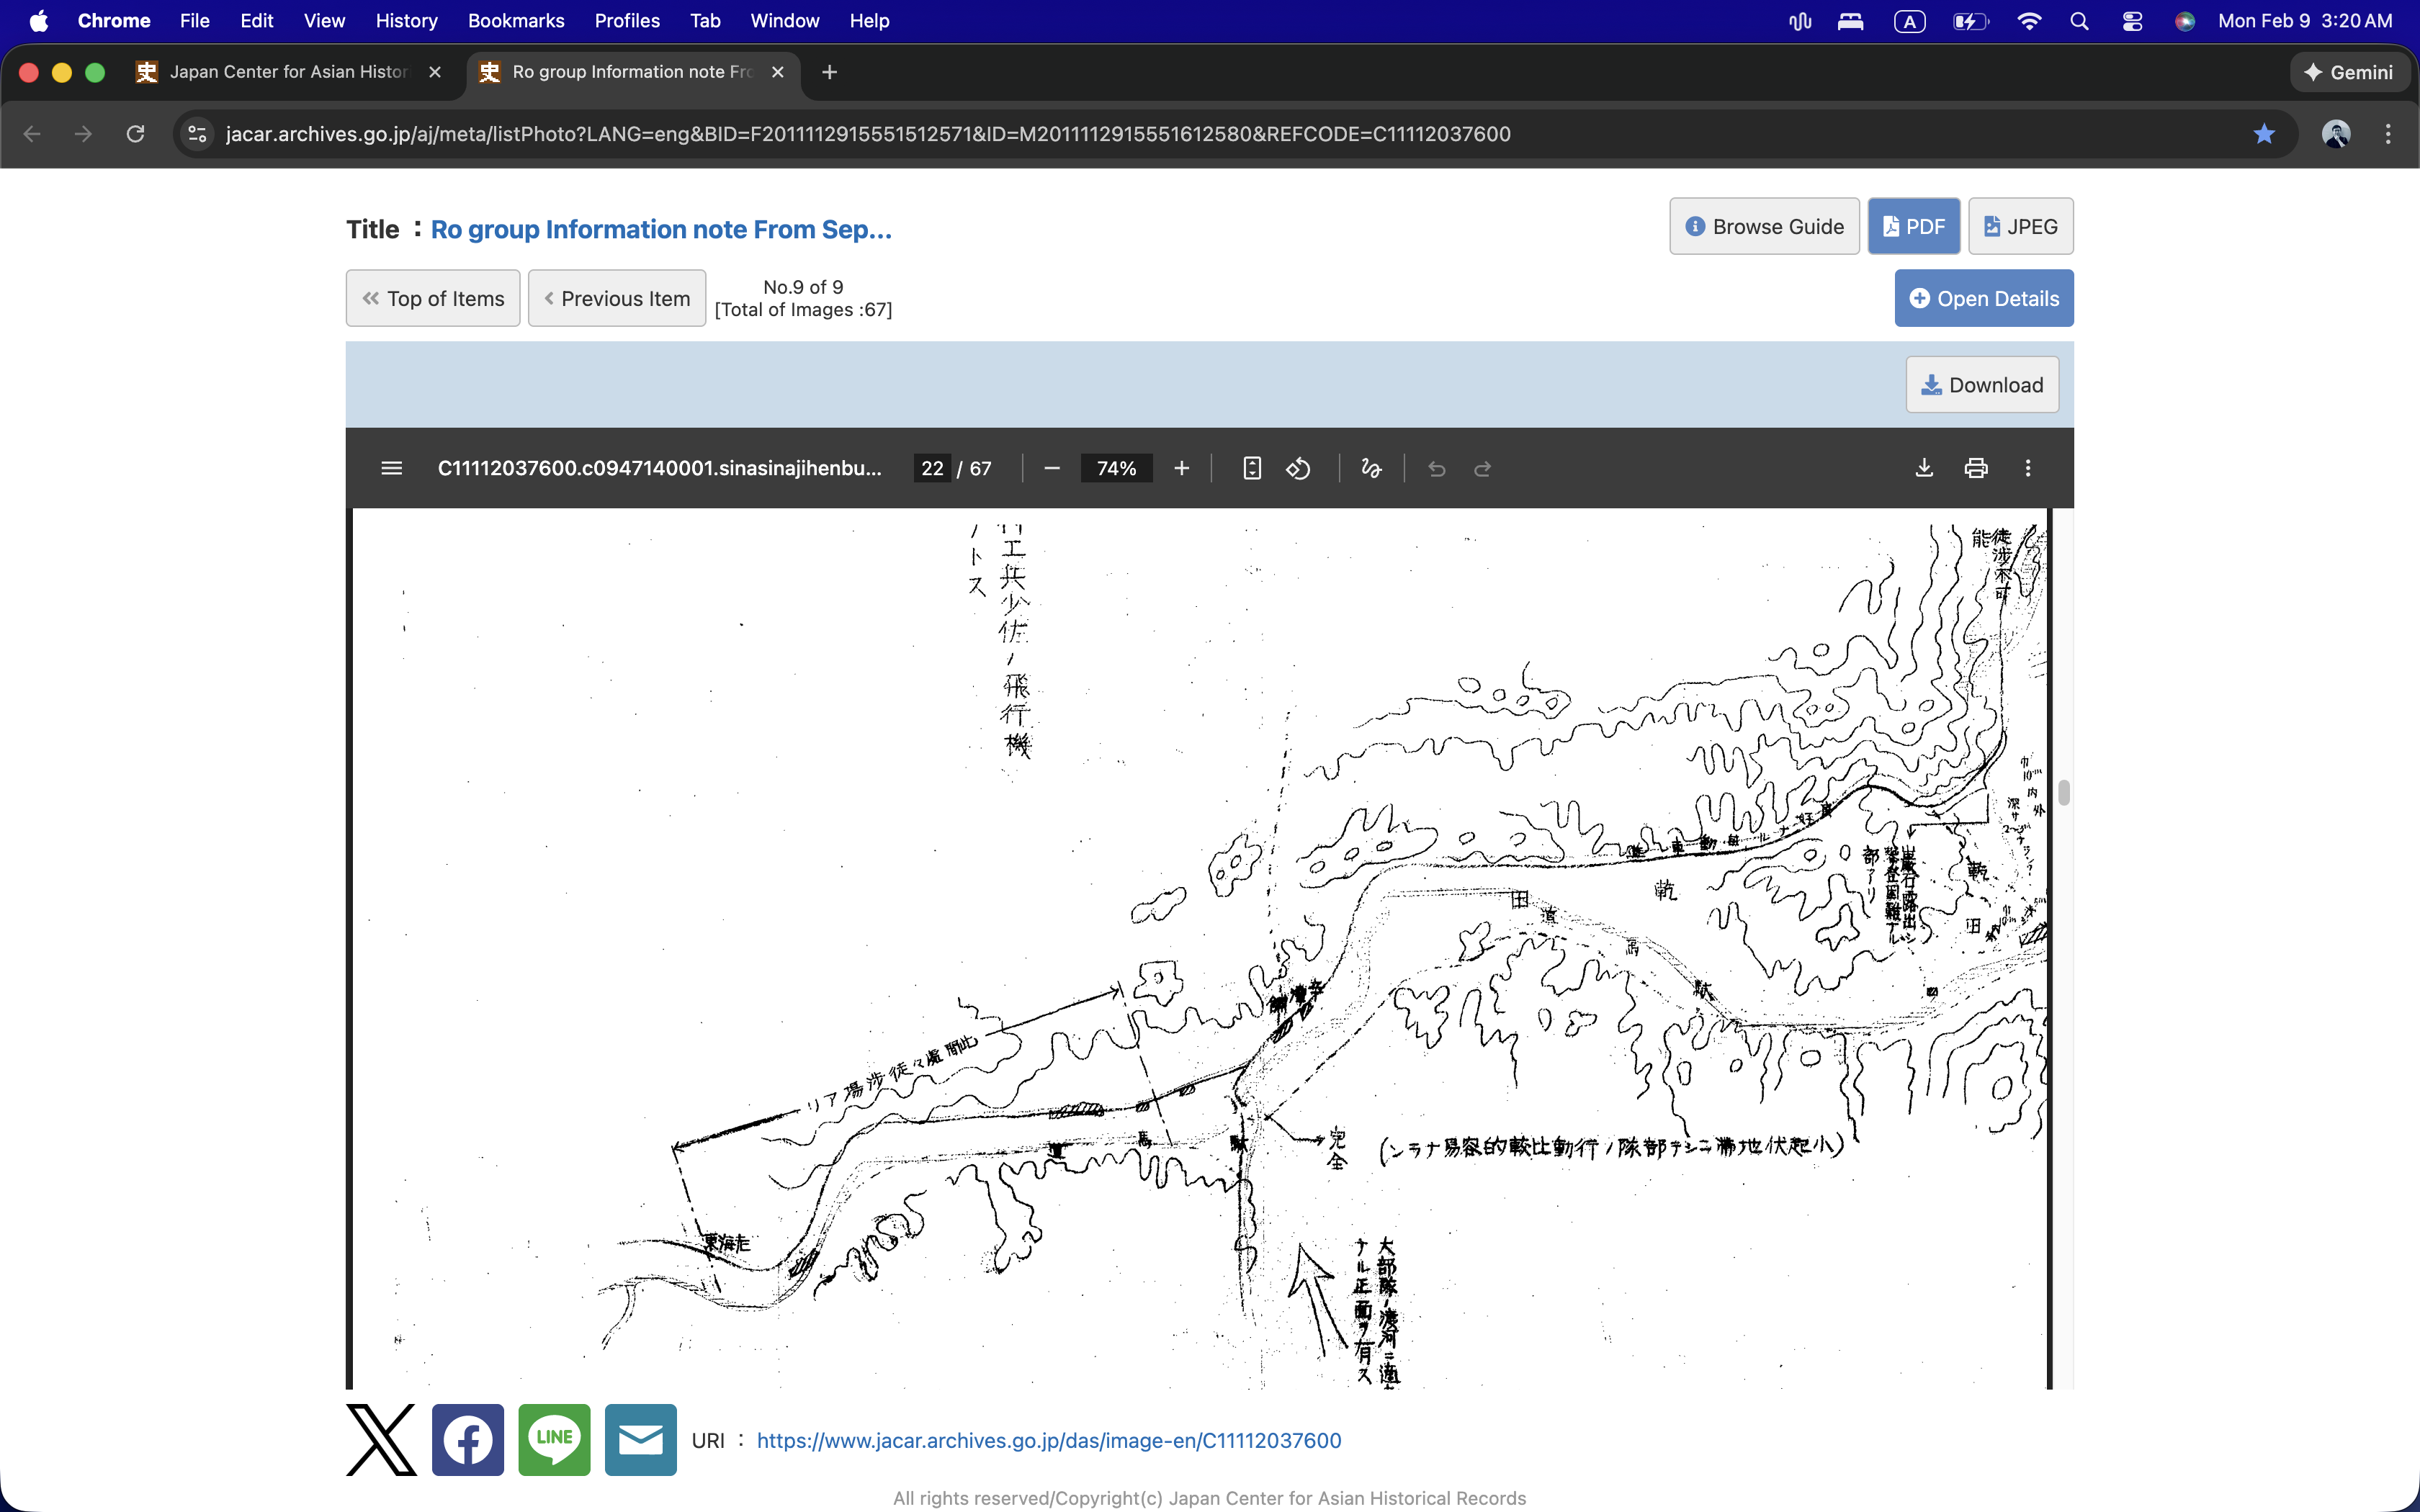Open macOS Control Center
This screenshot has width=2420, height=1512.
tap(2132, 21)
